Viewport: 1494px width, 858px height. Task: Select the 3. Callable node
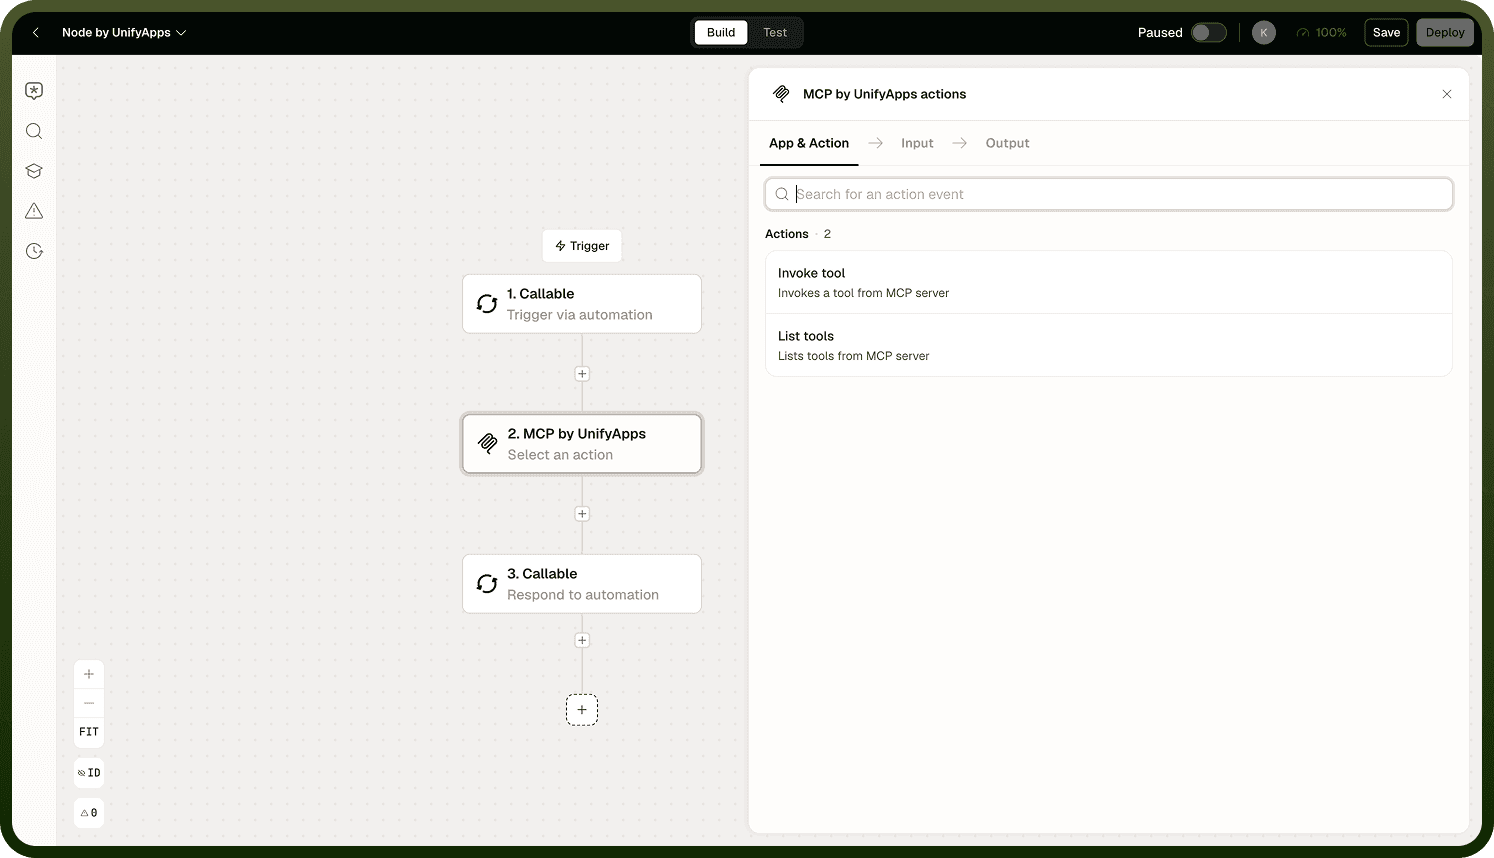pos(582,584)
